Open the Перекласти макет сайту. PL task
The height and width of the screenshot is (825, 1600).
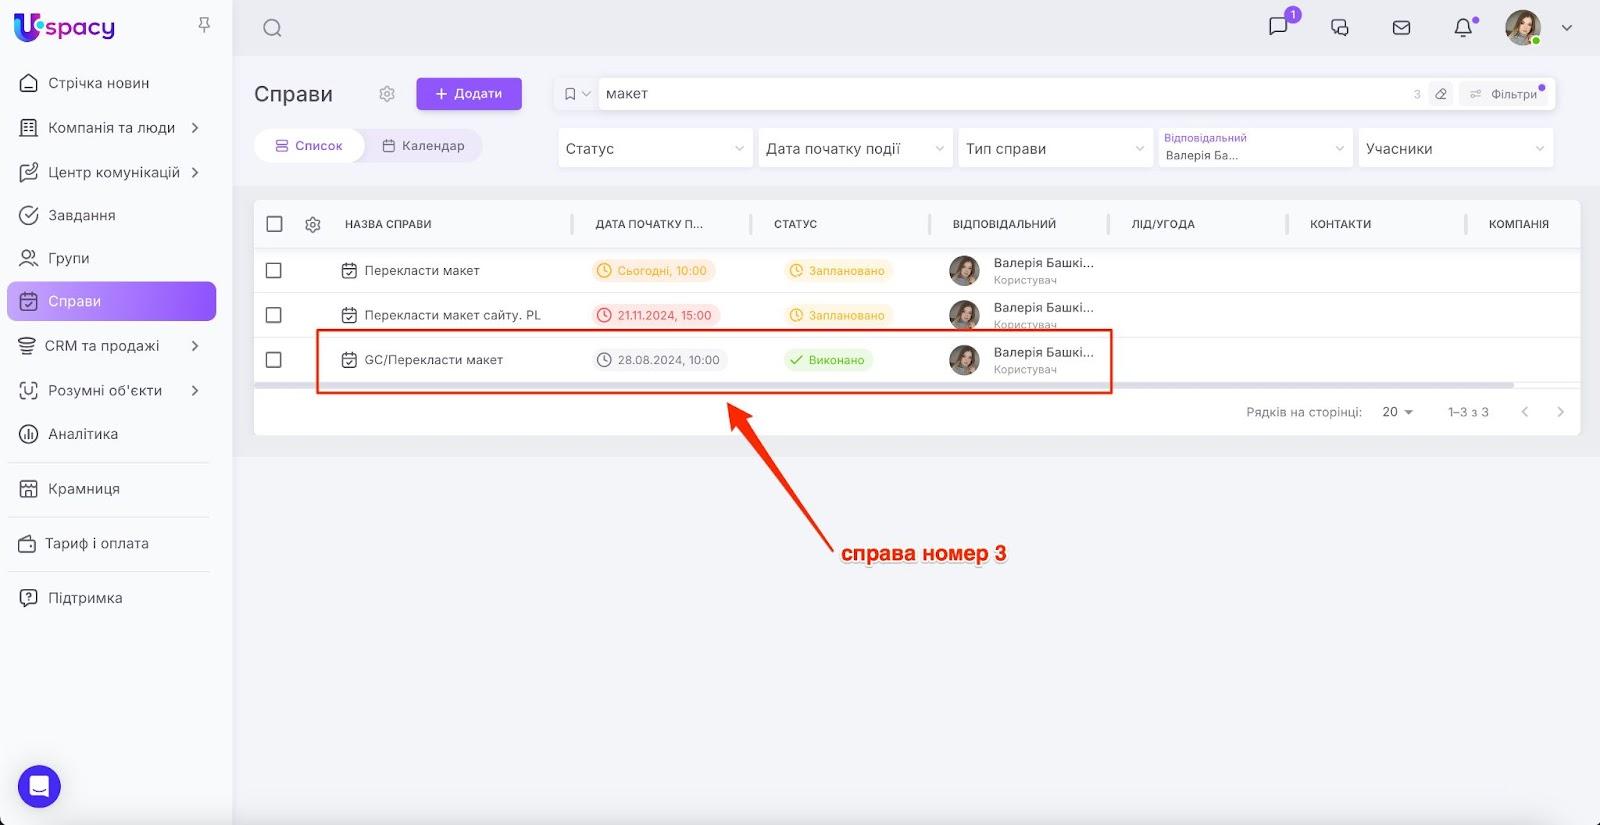point(452,315)
